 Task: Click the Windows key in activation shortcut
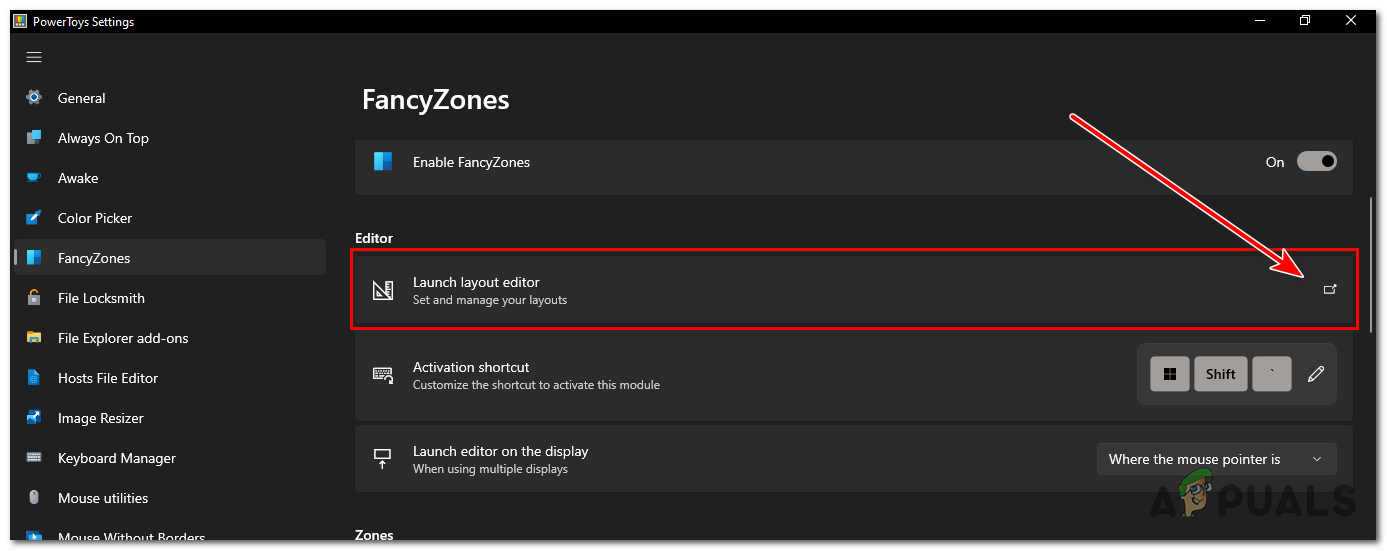(x=1169, y=374)
